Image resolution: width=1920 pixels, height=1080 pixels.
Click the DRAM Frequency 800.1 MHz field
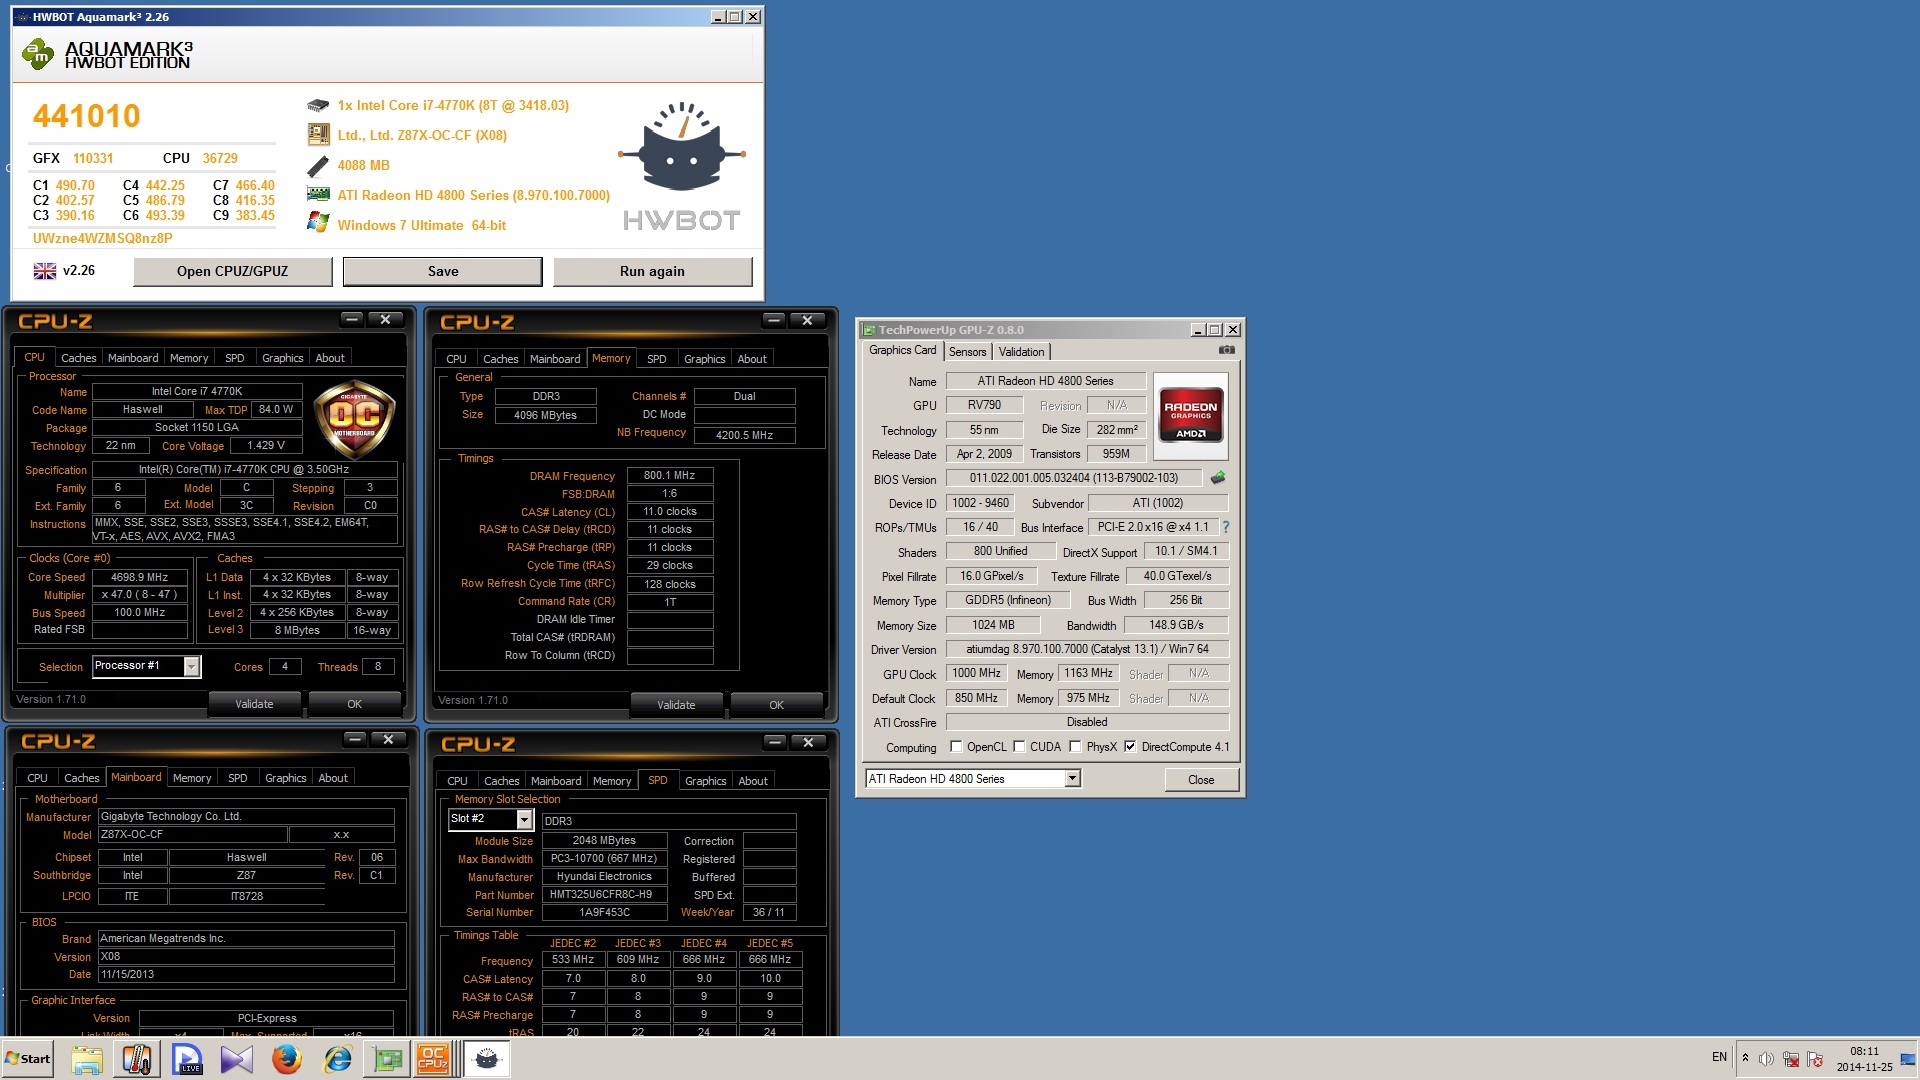click(669, 476)
